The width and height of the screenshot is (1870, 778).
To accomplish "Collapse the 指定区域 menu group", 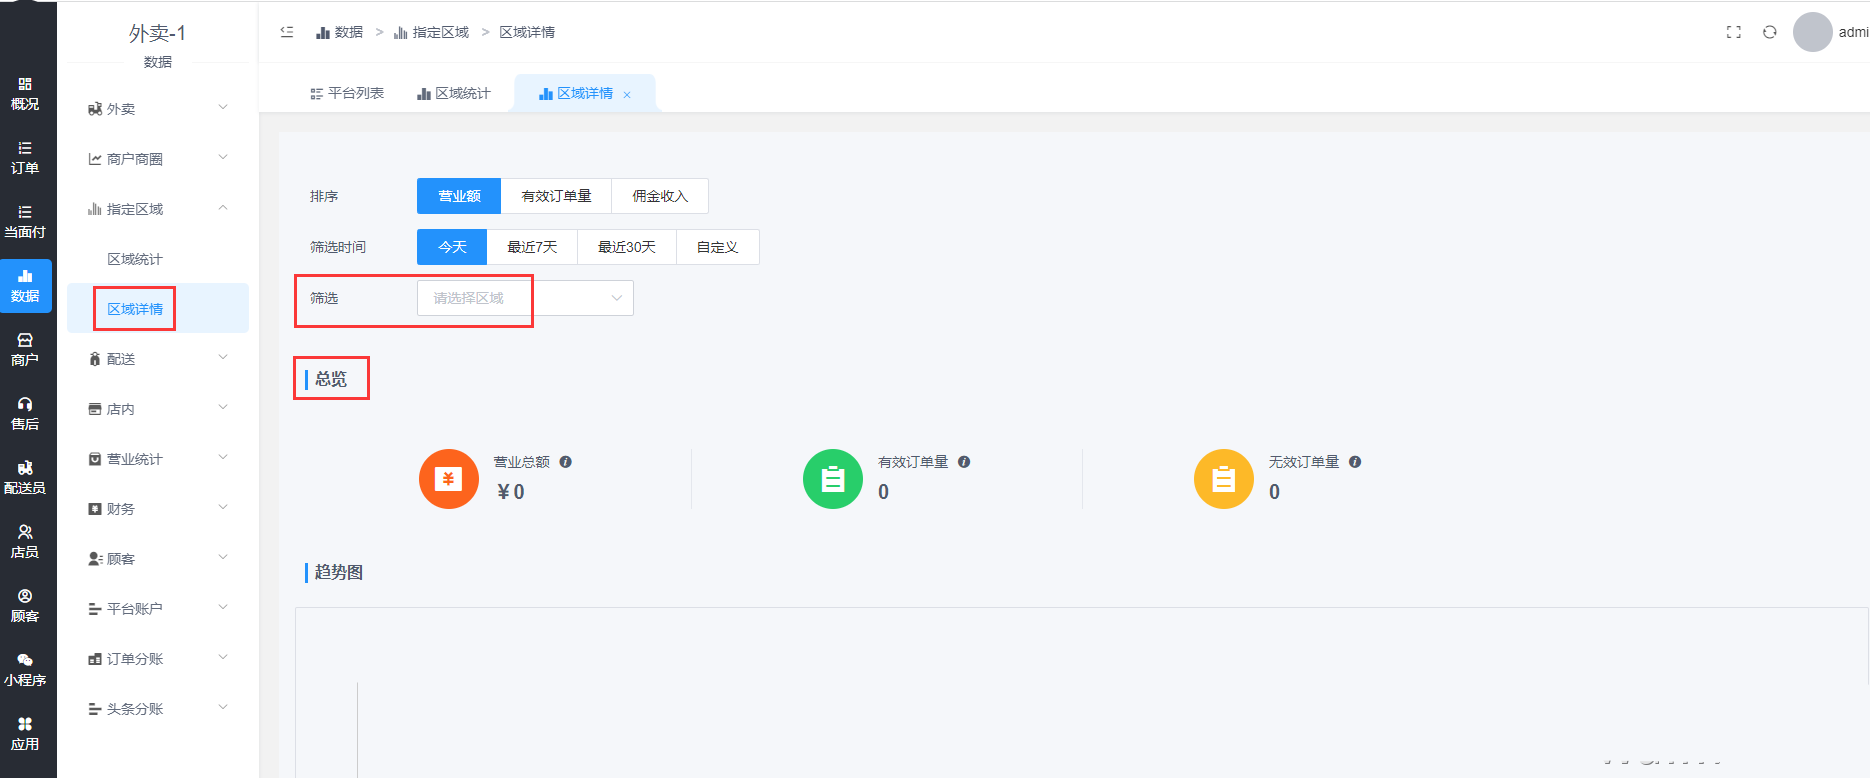I will pos(158,209).
